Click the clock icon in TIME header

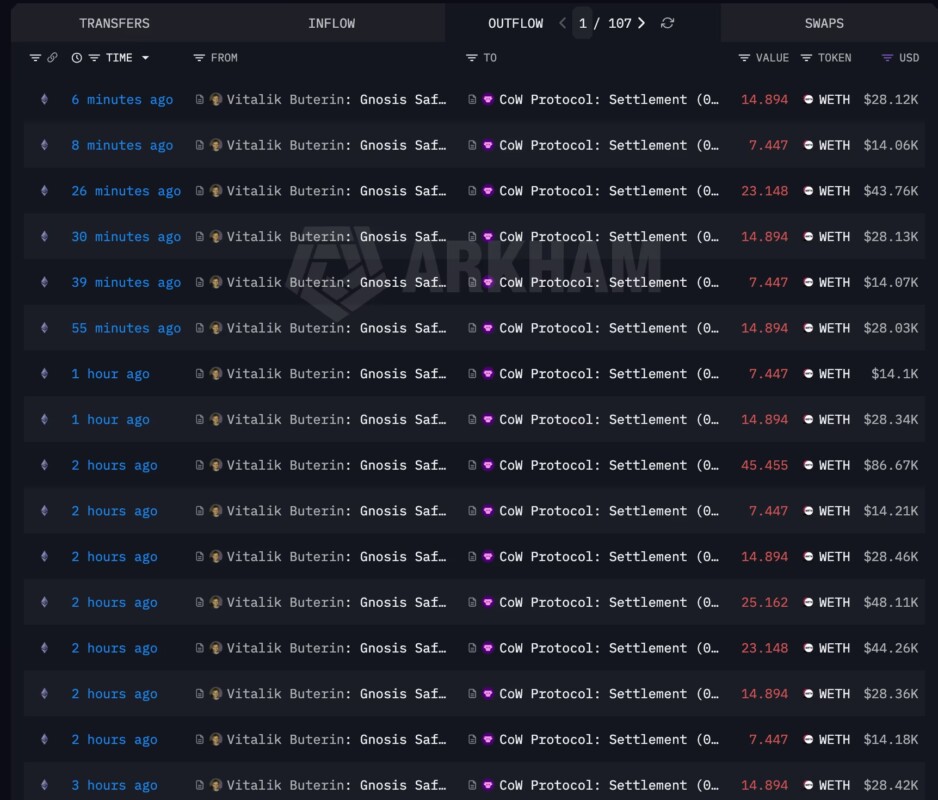point(77,58)
